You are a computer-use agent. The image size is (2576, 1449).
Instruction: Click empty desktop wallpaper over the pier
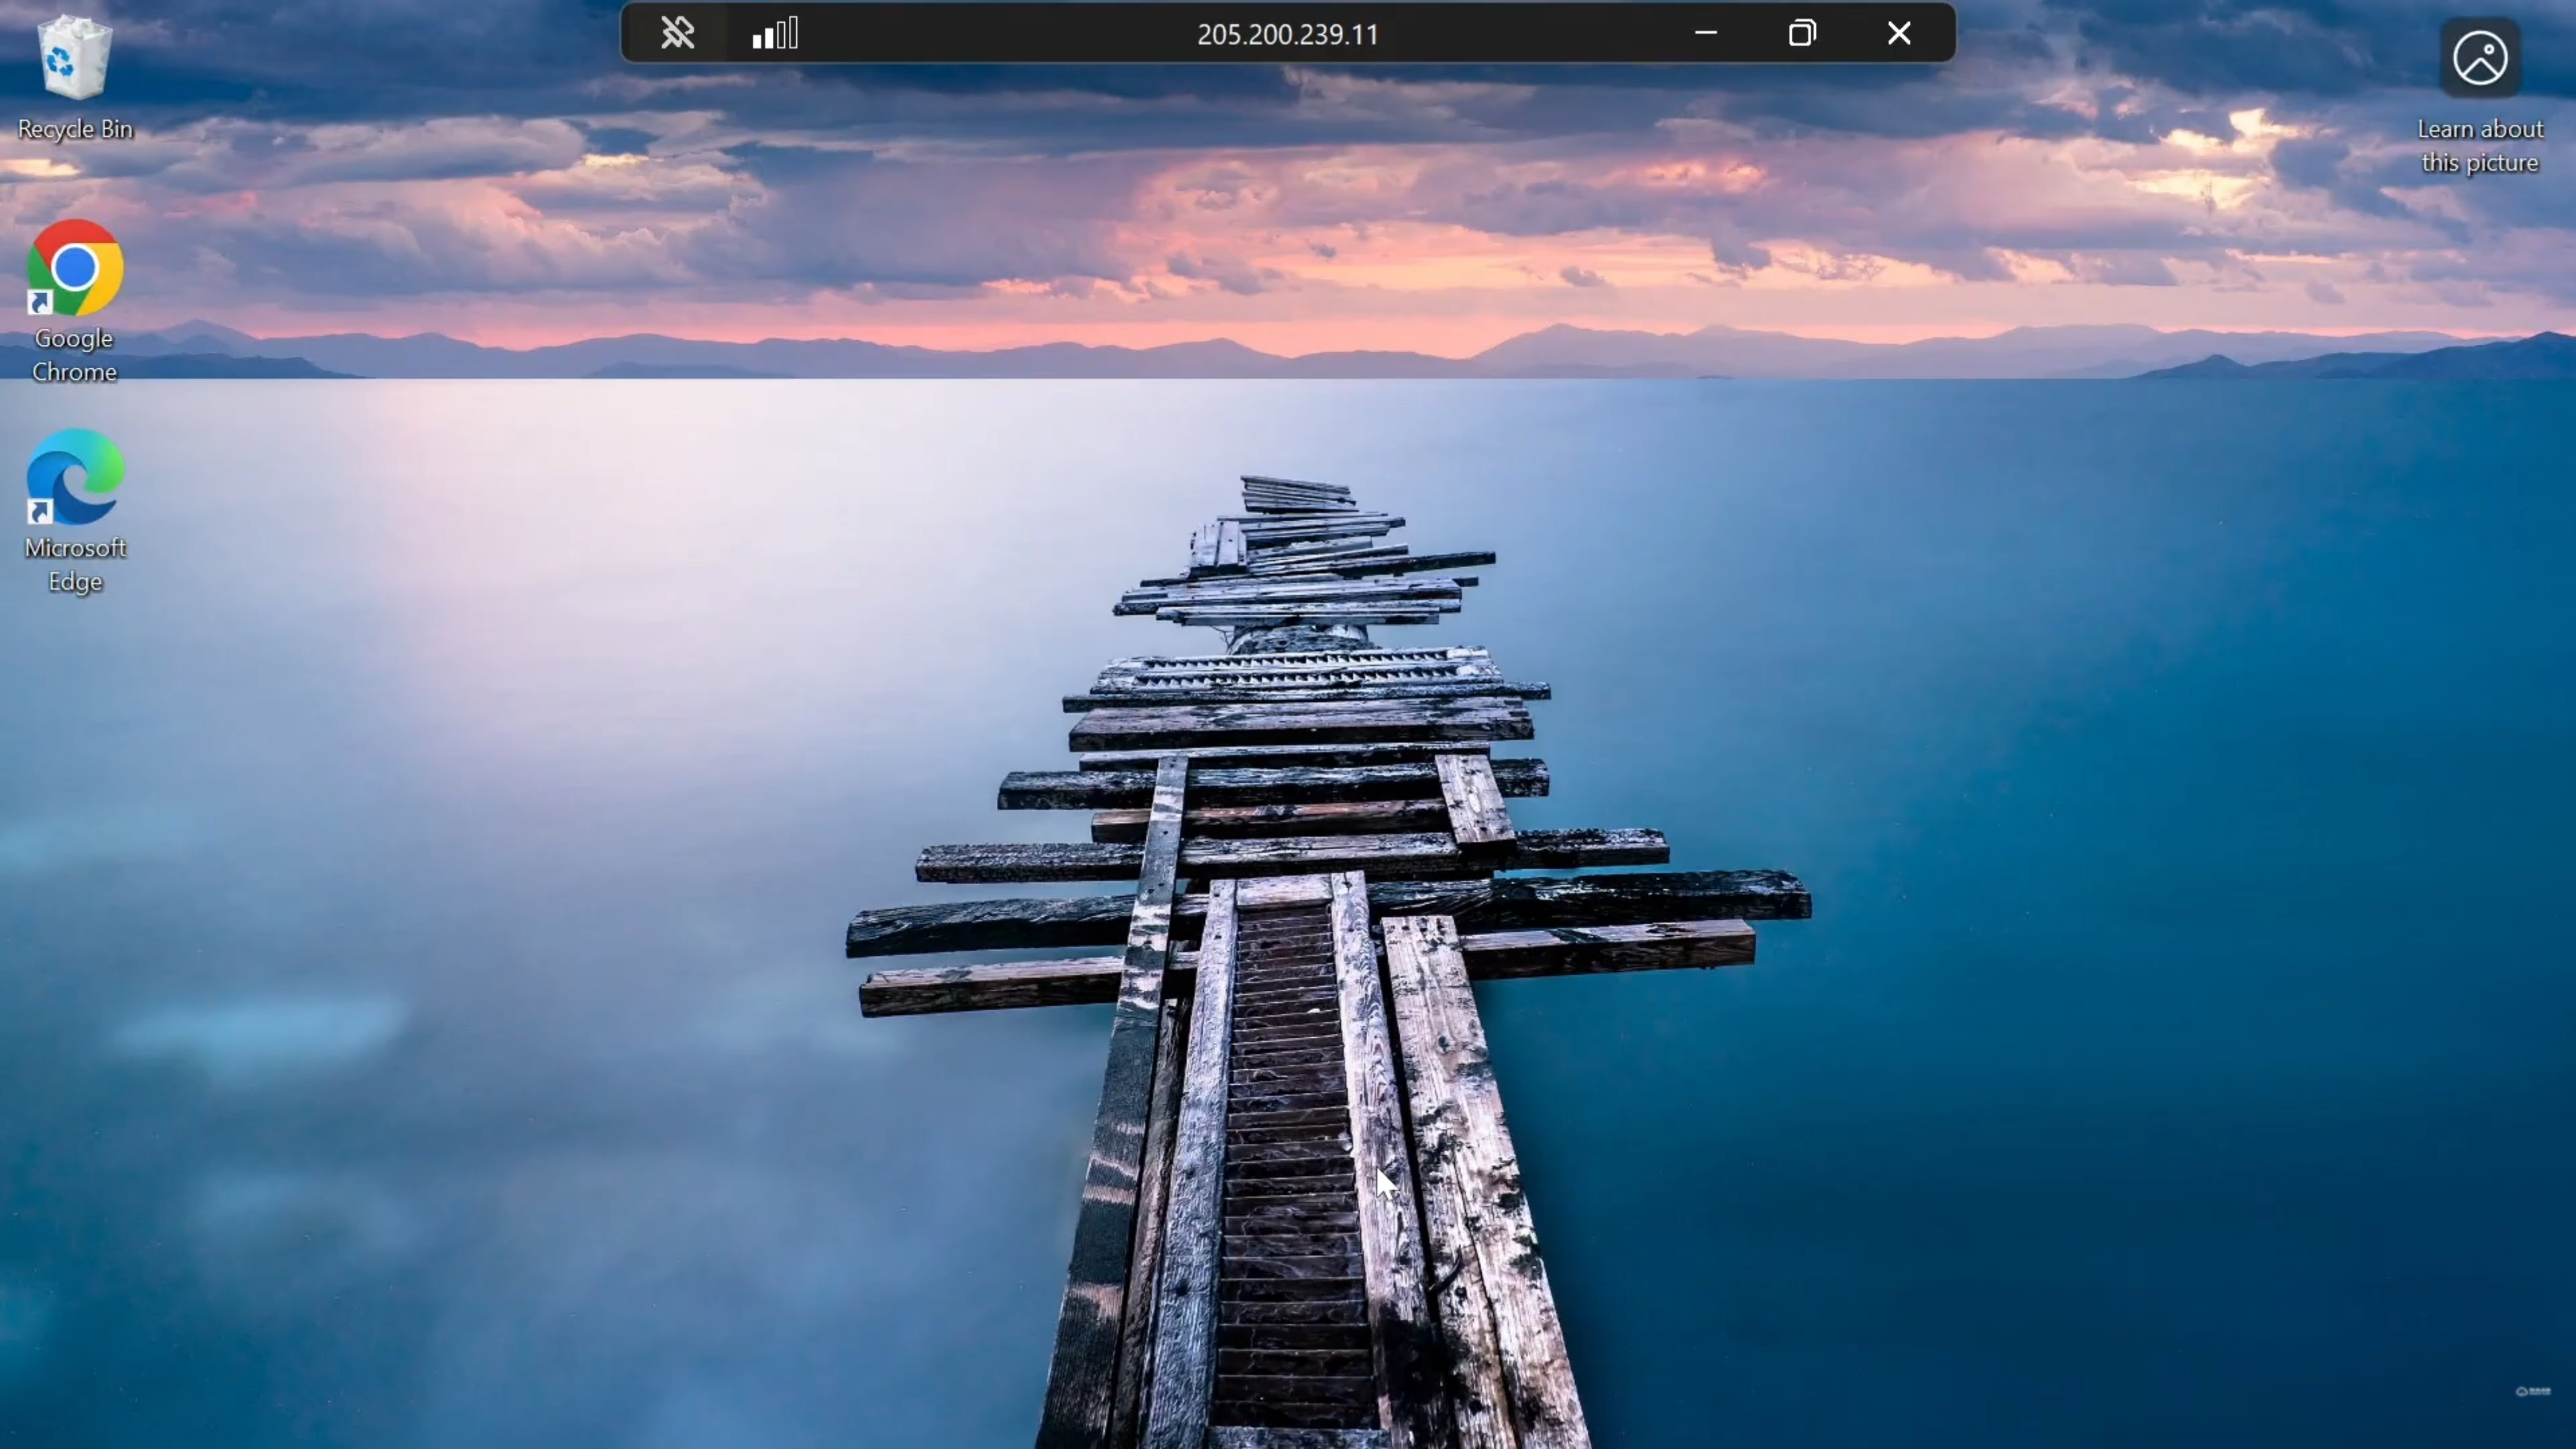1290,1000
